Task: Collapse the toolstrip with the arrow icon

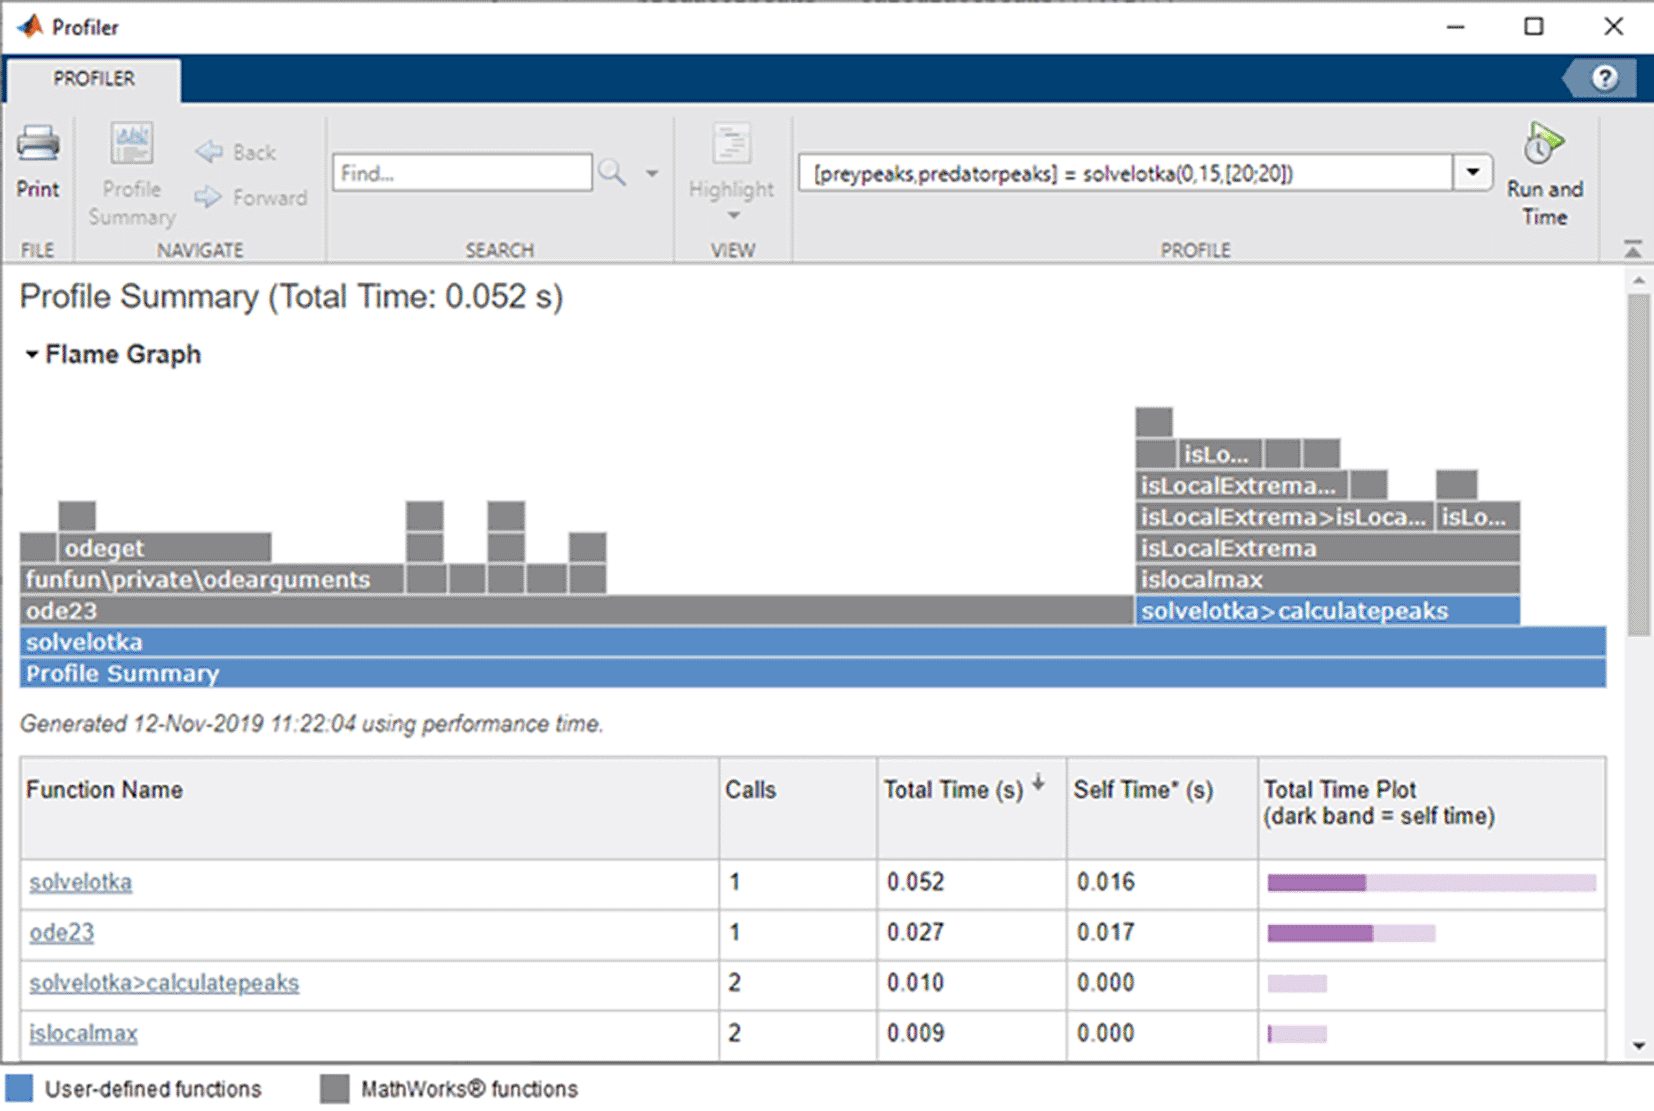Action: point(1632,249)
